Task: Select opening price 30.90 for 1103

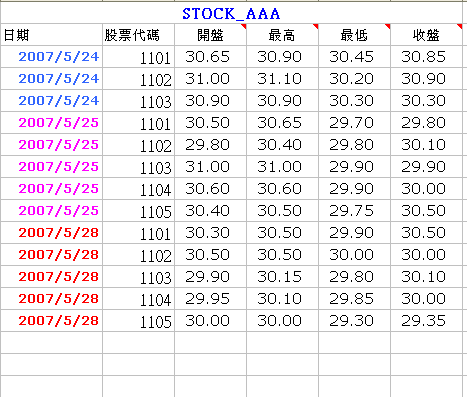Action: pyautogui.click(x=210, y=101)
